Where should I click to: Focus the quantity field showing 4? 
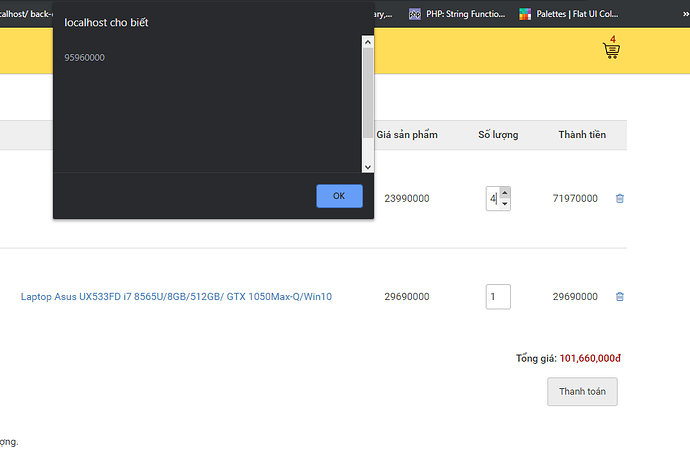493,199
